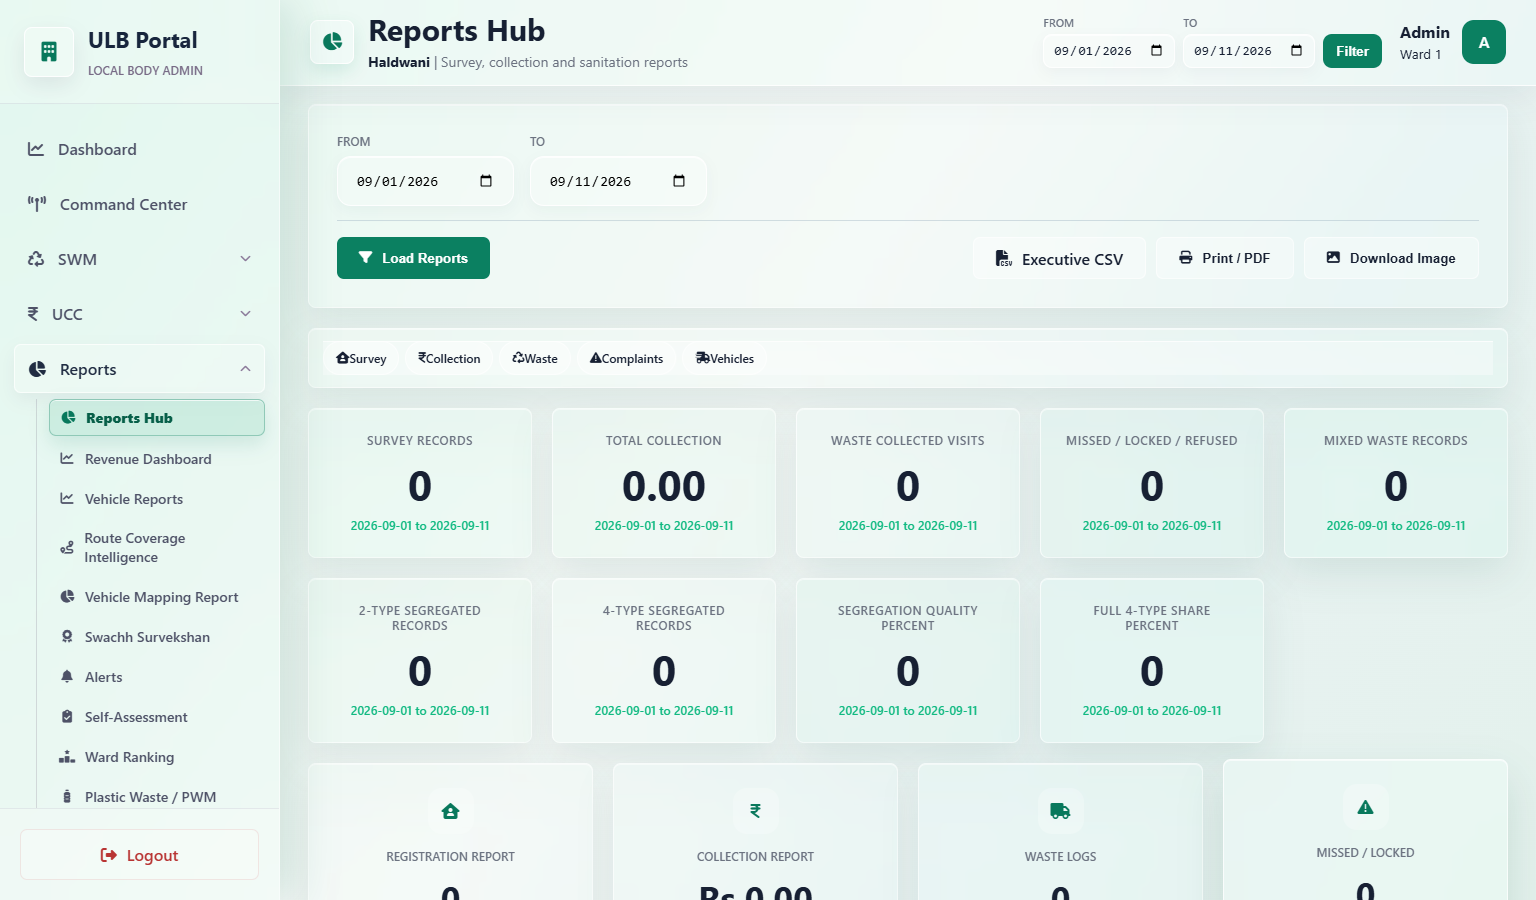Select the Waste Collected Visits card
The width and height of the screenshot is (1536, 900).
click(x=908, y=483)
